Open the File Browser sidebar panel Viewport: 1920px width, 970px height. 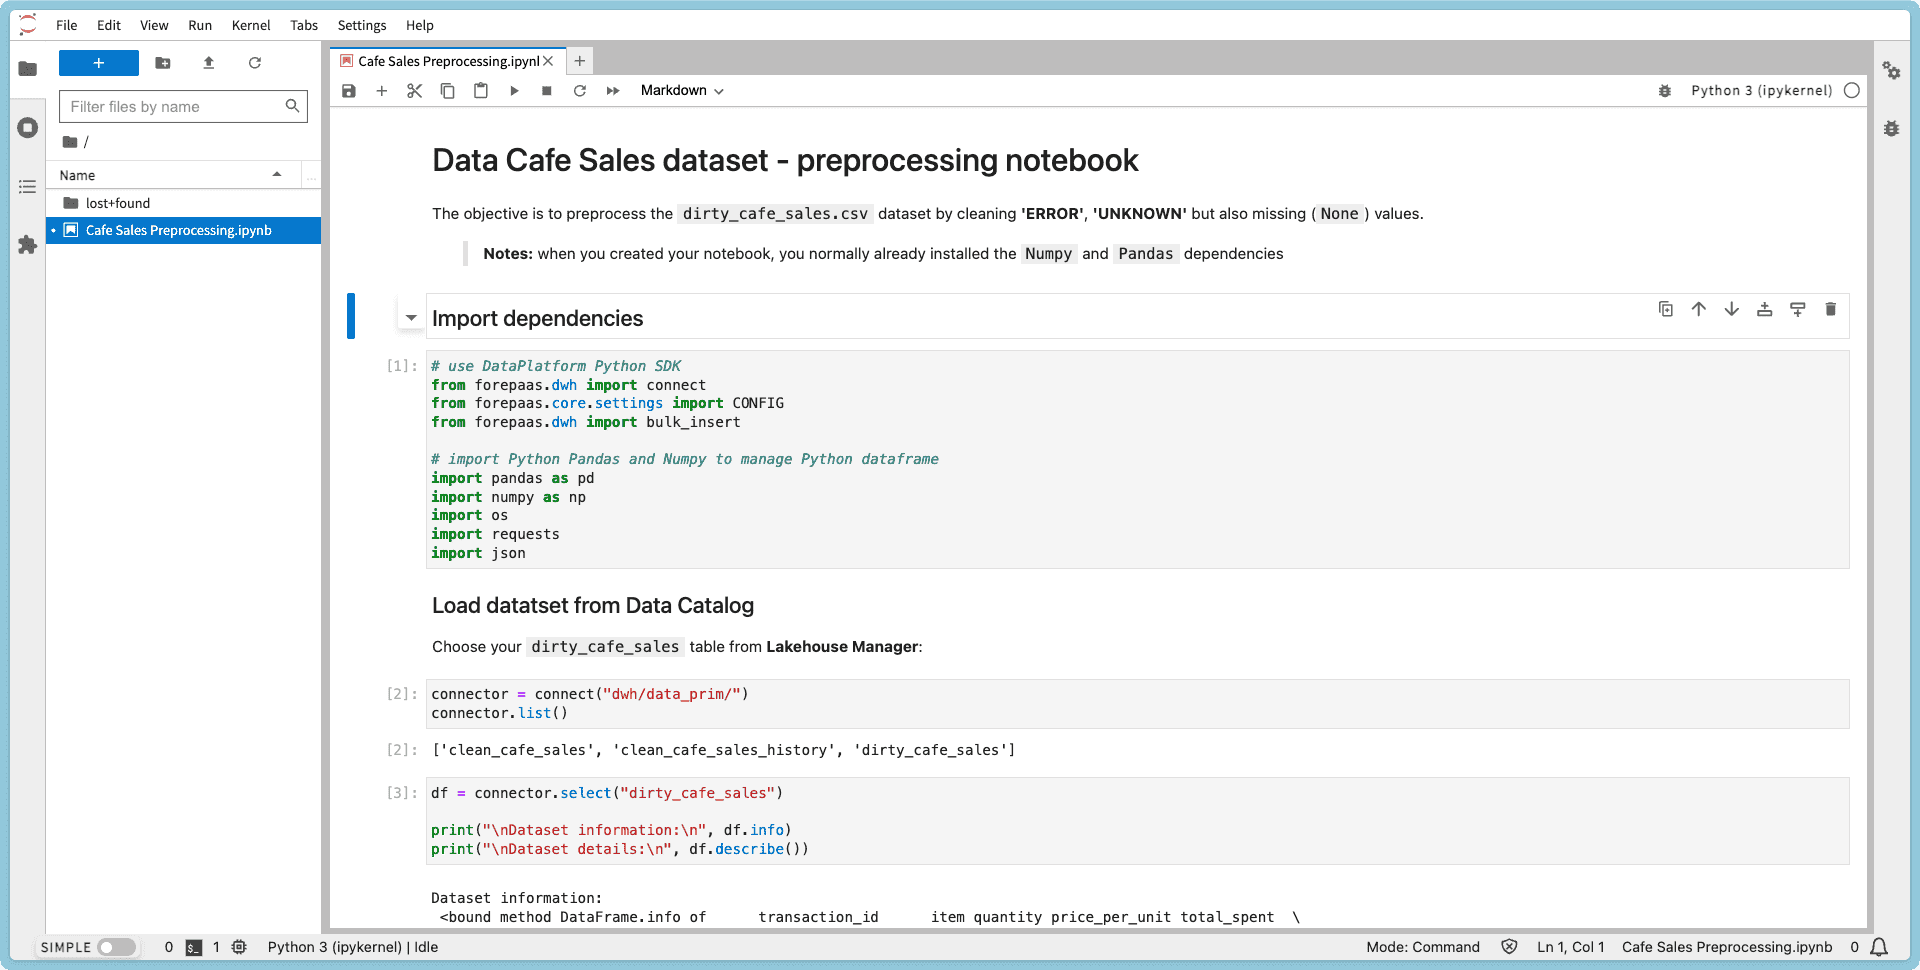[28, 69]
